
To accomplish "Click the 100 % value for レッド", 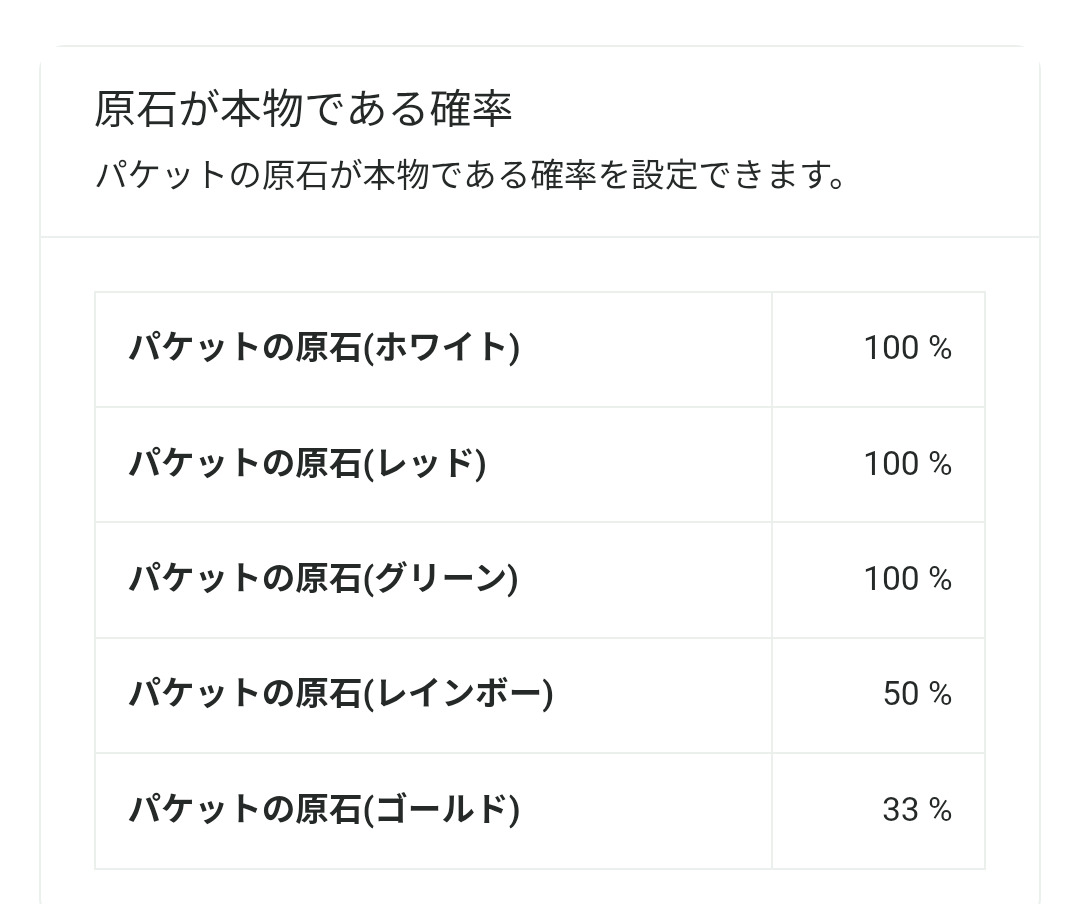I will pos(907,464).
